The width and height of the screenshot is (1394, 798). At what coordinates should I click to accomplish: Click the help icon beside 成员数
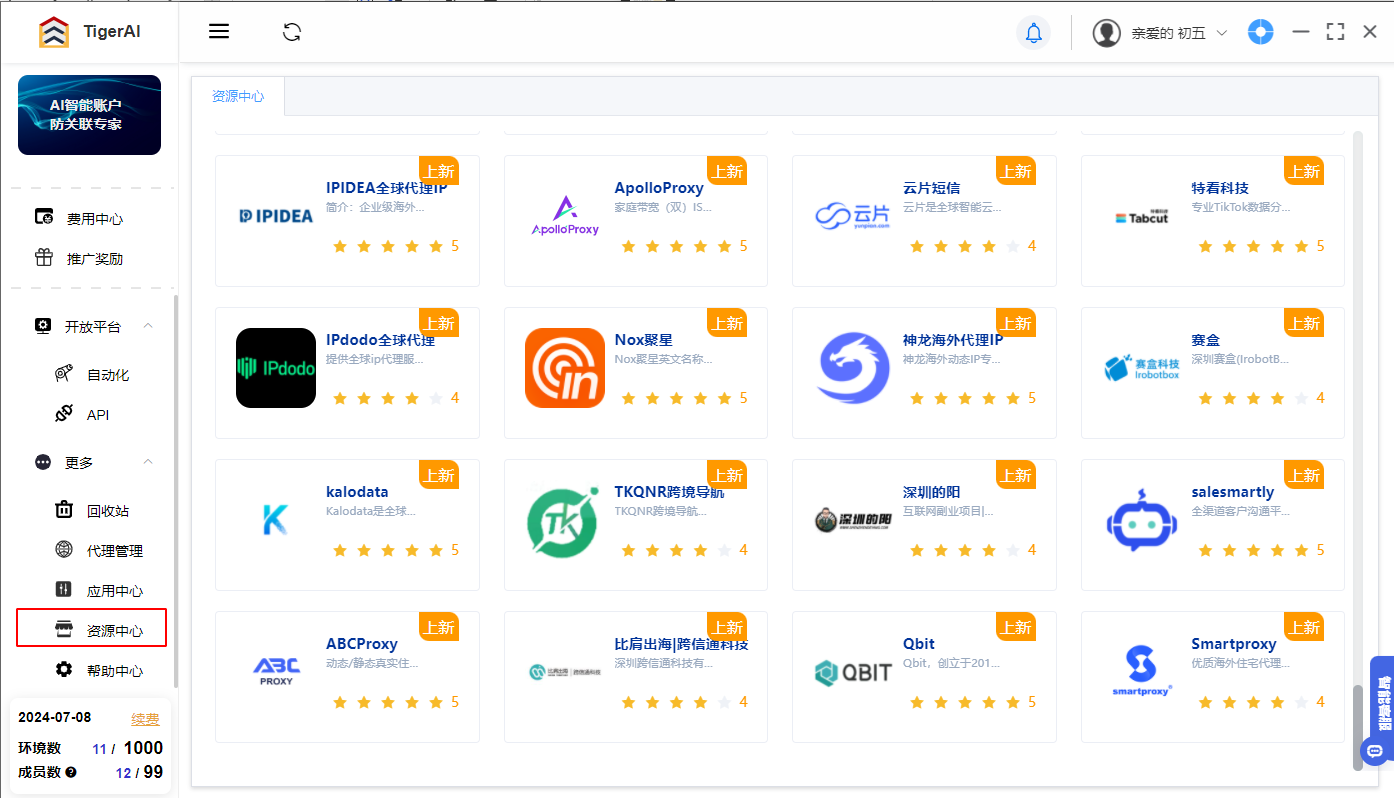point(71,772)
